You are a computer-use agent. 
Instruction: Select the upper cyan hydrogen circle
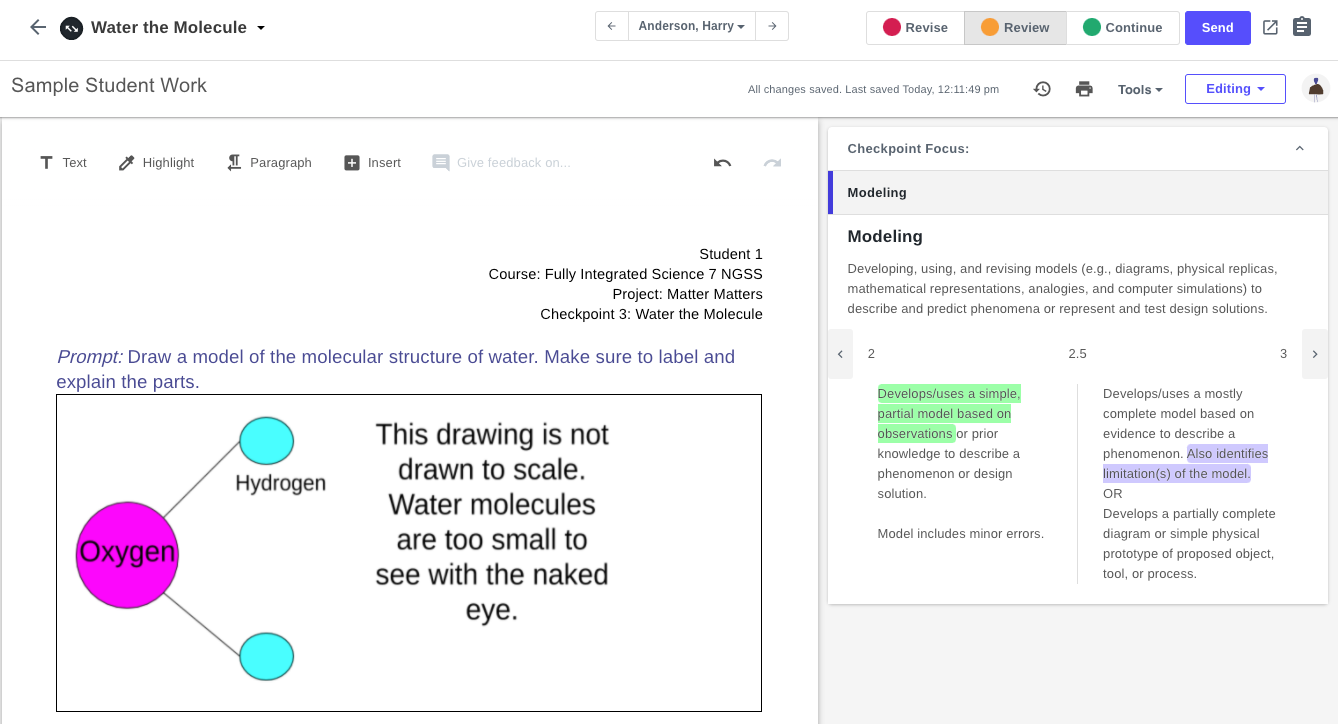267,441
